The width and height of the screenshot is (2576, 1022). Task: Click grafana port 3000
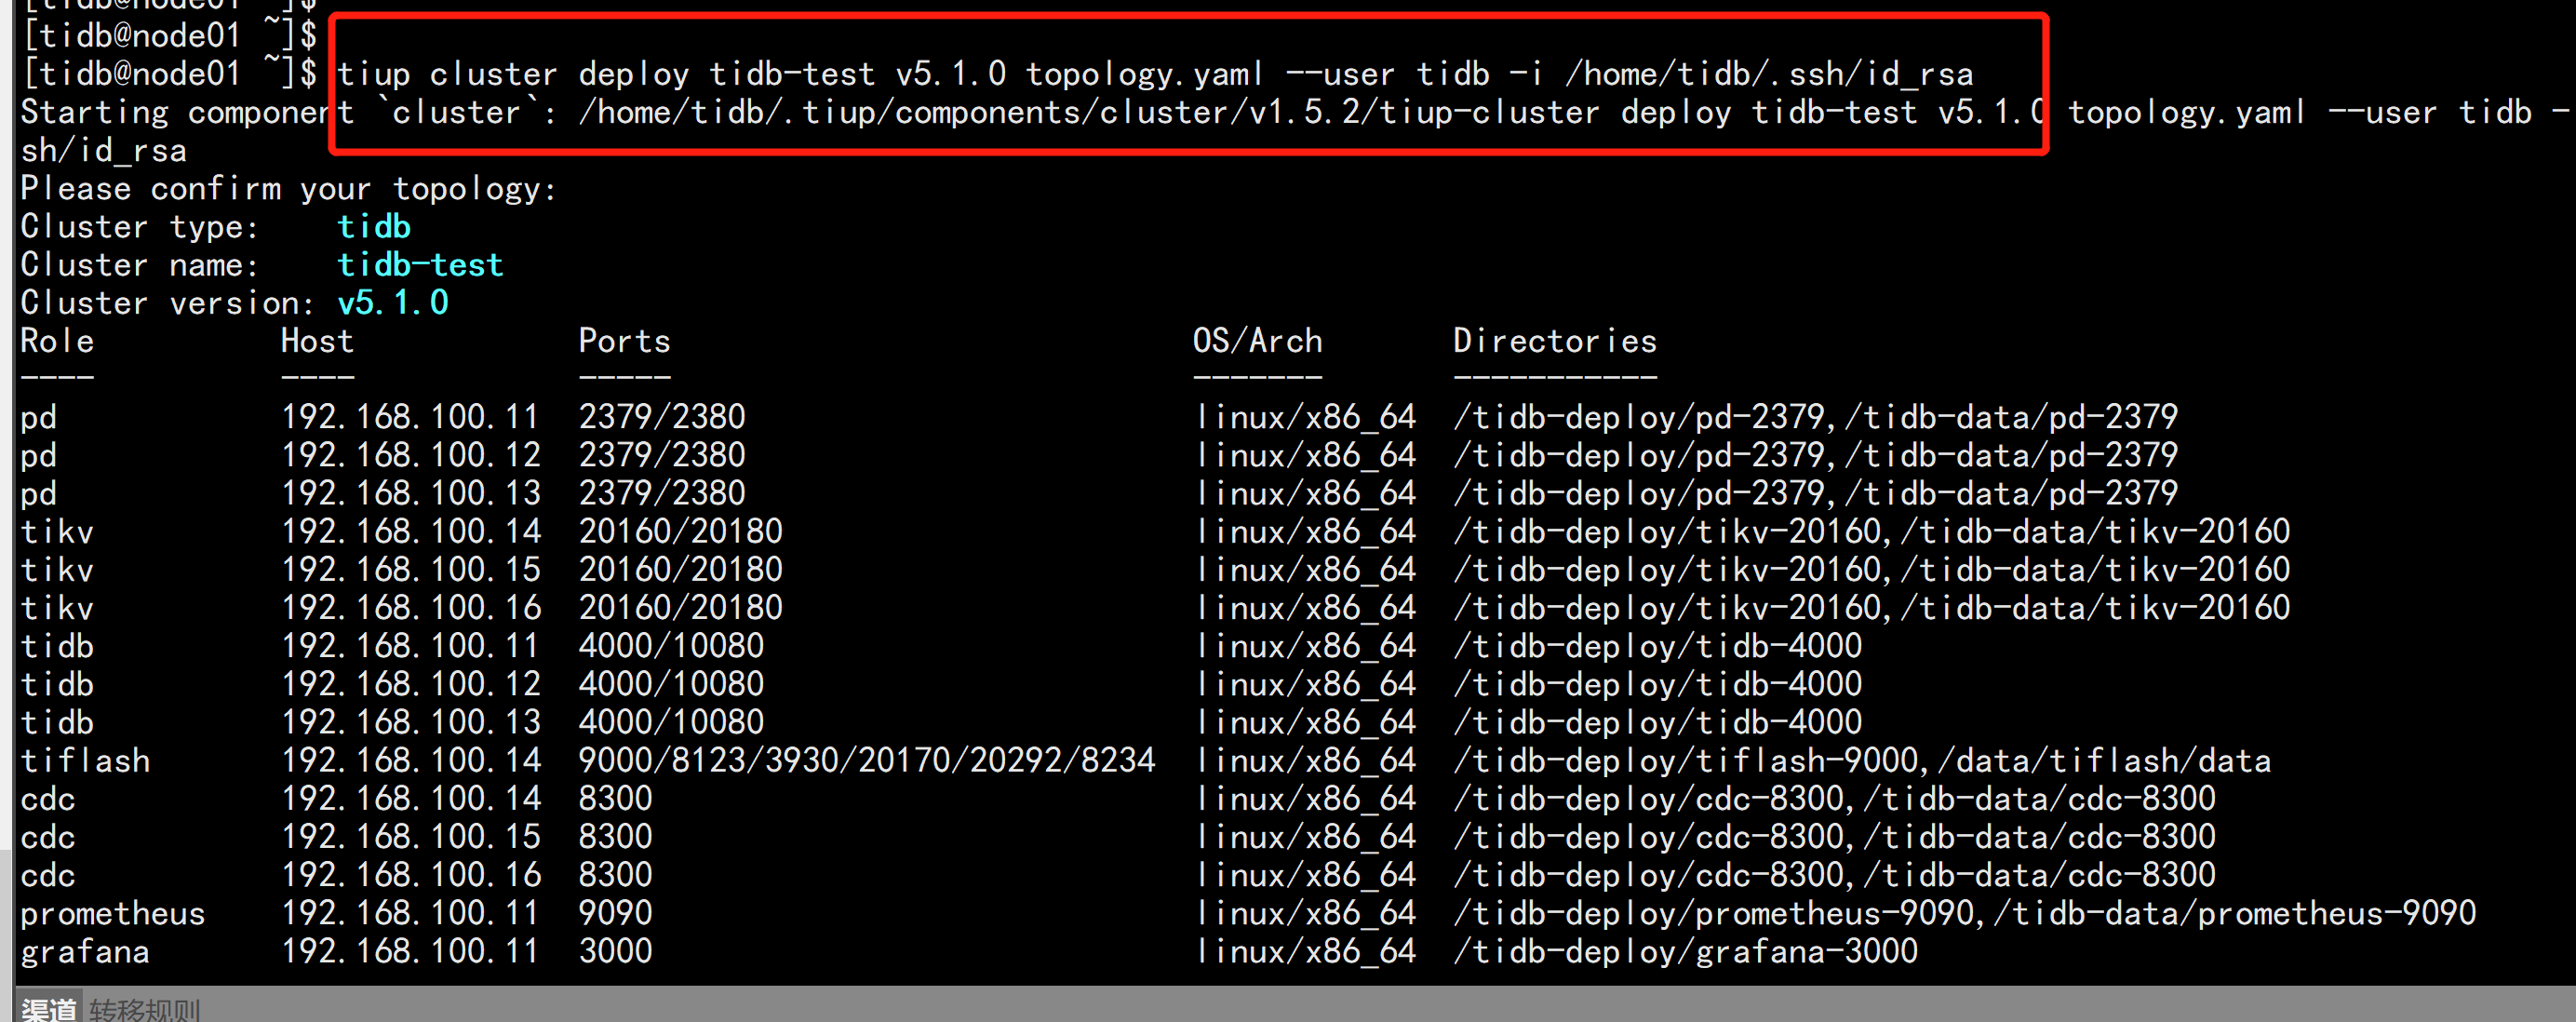click(x=615, y=952)
